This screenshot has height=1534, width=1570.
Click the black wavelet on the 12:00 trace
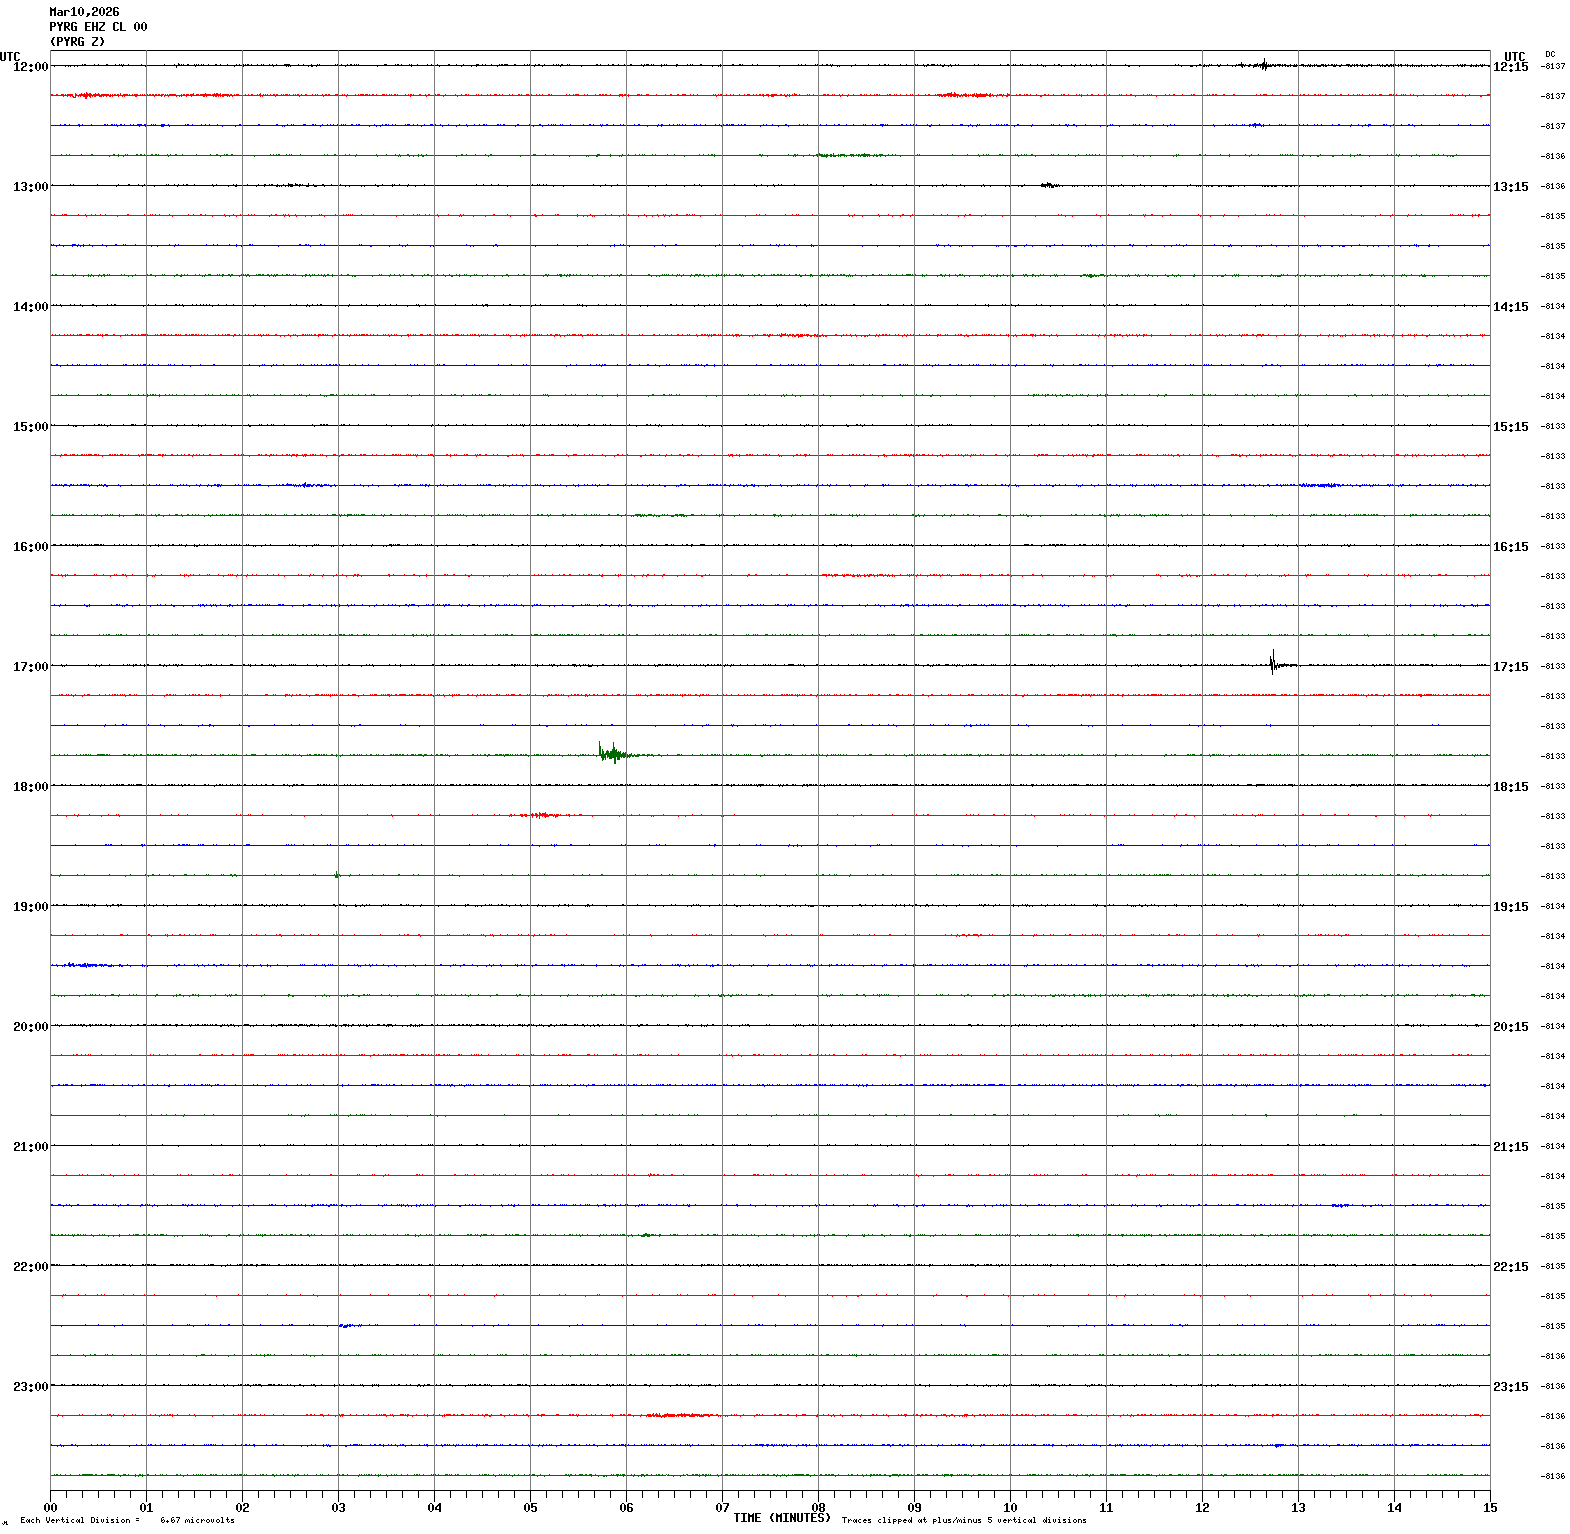click(x=1263, y=65)
